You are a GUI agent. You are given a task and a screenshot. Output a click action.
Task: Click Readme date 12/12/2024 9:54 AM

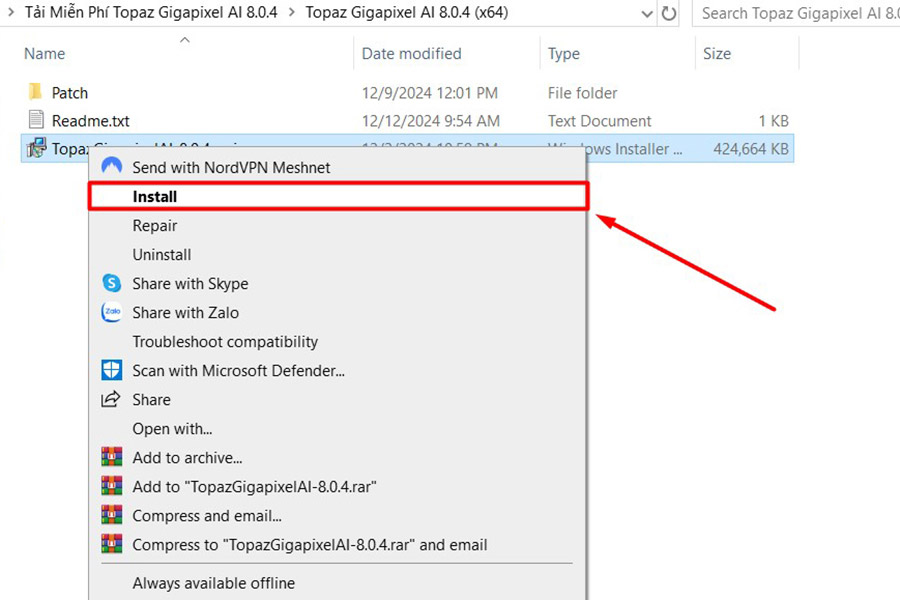click(x=430, y=121)
